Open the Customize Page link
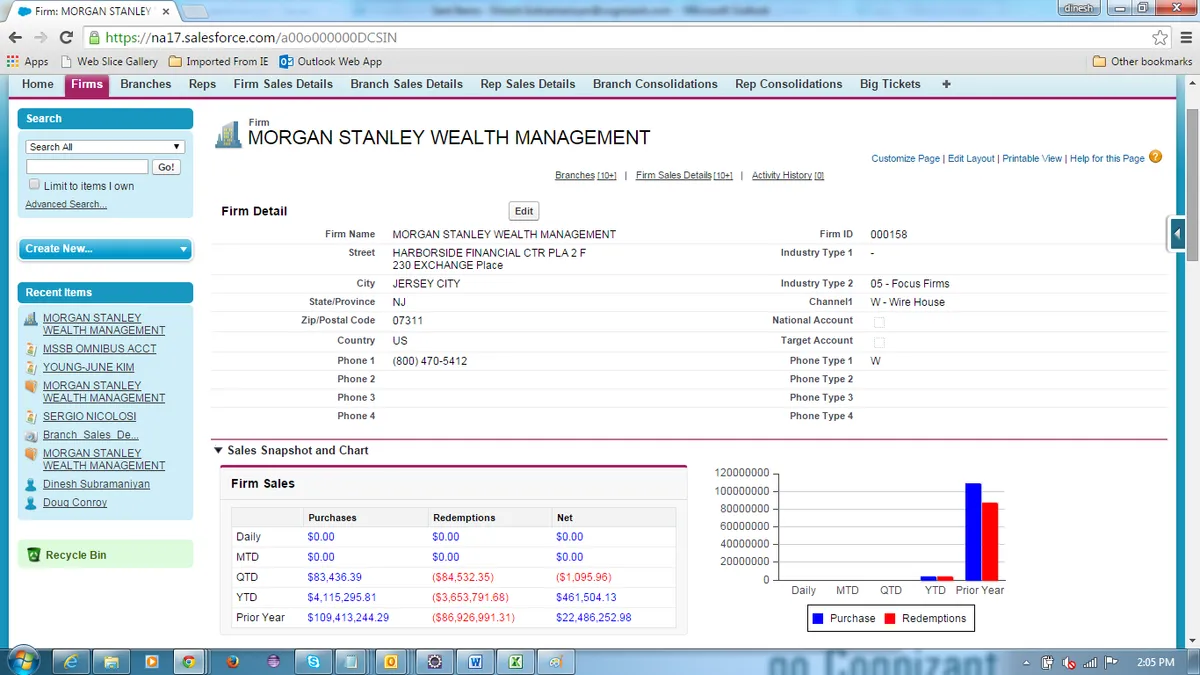The width and height of the screenshot is (1200, 675). click(x=906, y=159)
